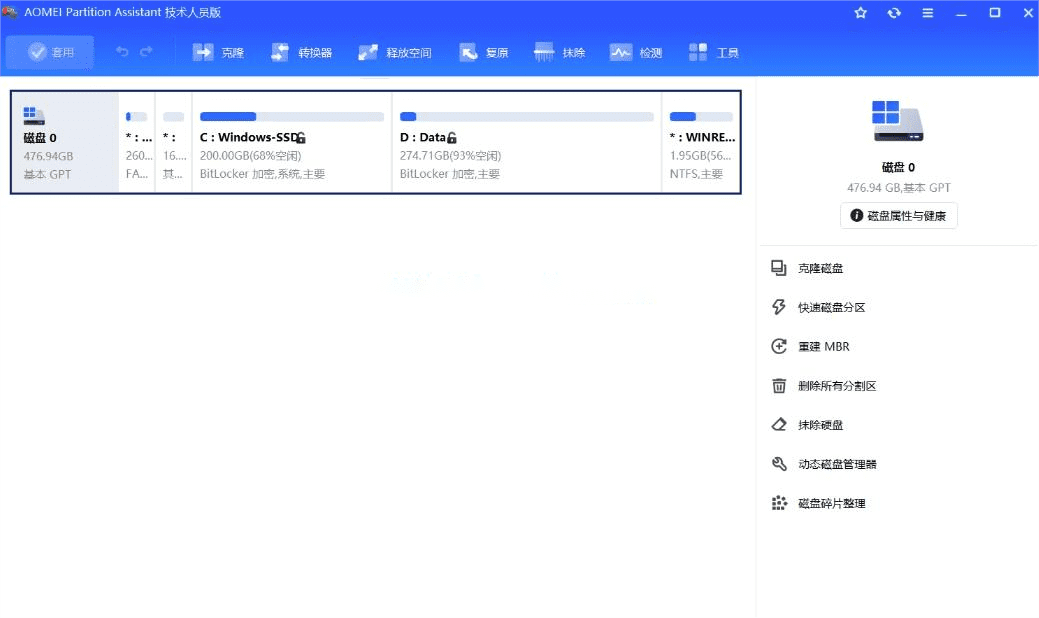This screenshot has width=1039, height=618.
Task: Open the hamburger menu in title bar
Action: pyautogui.click(x=928, y=13)
